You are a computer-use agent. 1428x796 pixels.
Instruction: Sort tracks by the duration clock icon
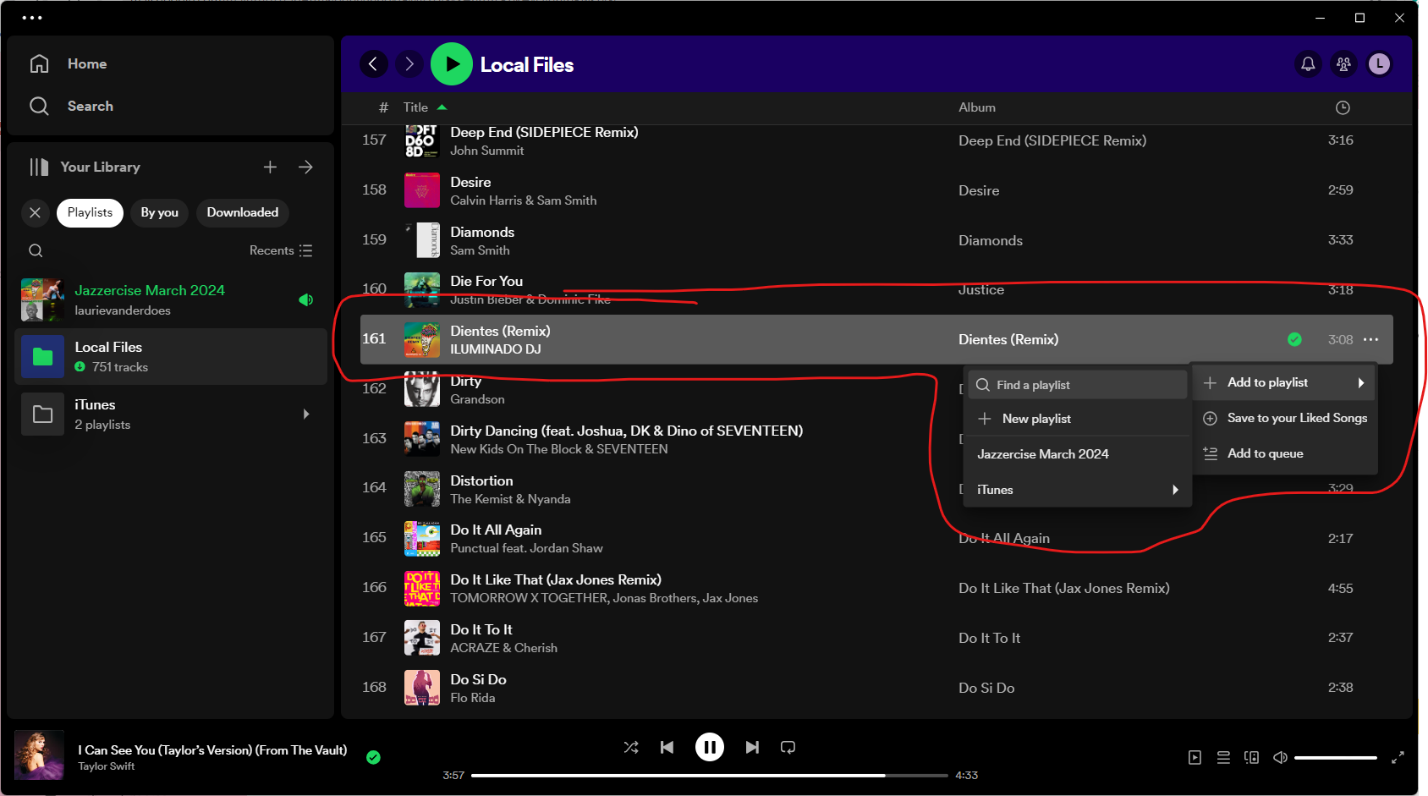(x=1343, y=108)
